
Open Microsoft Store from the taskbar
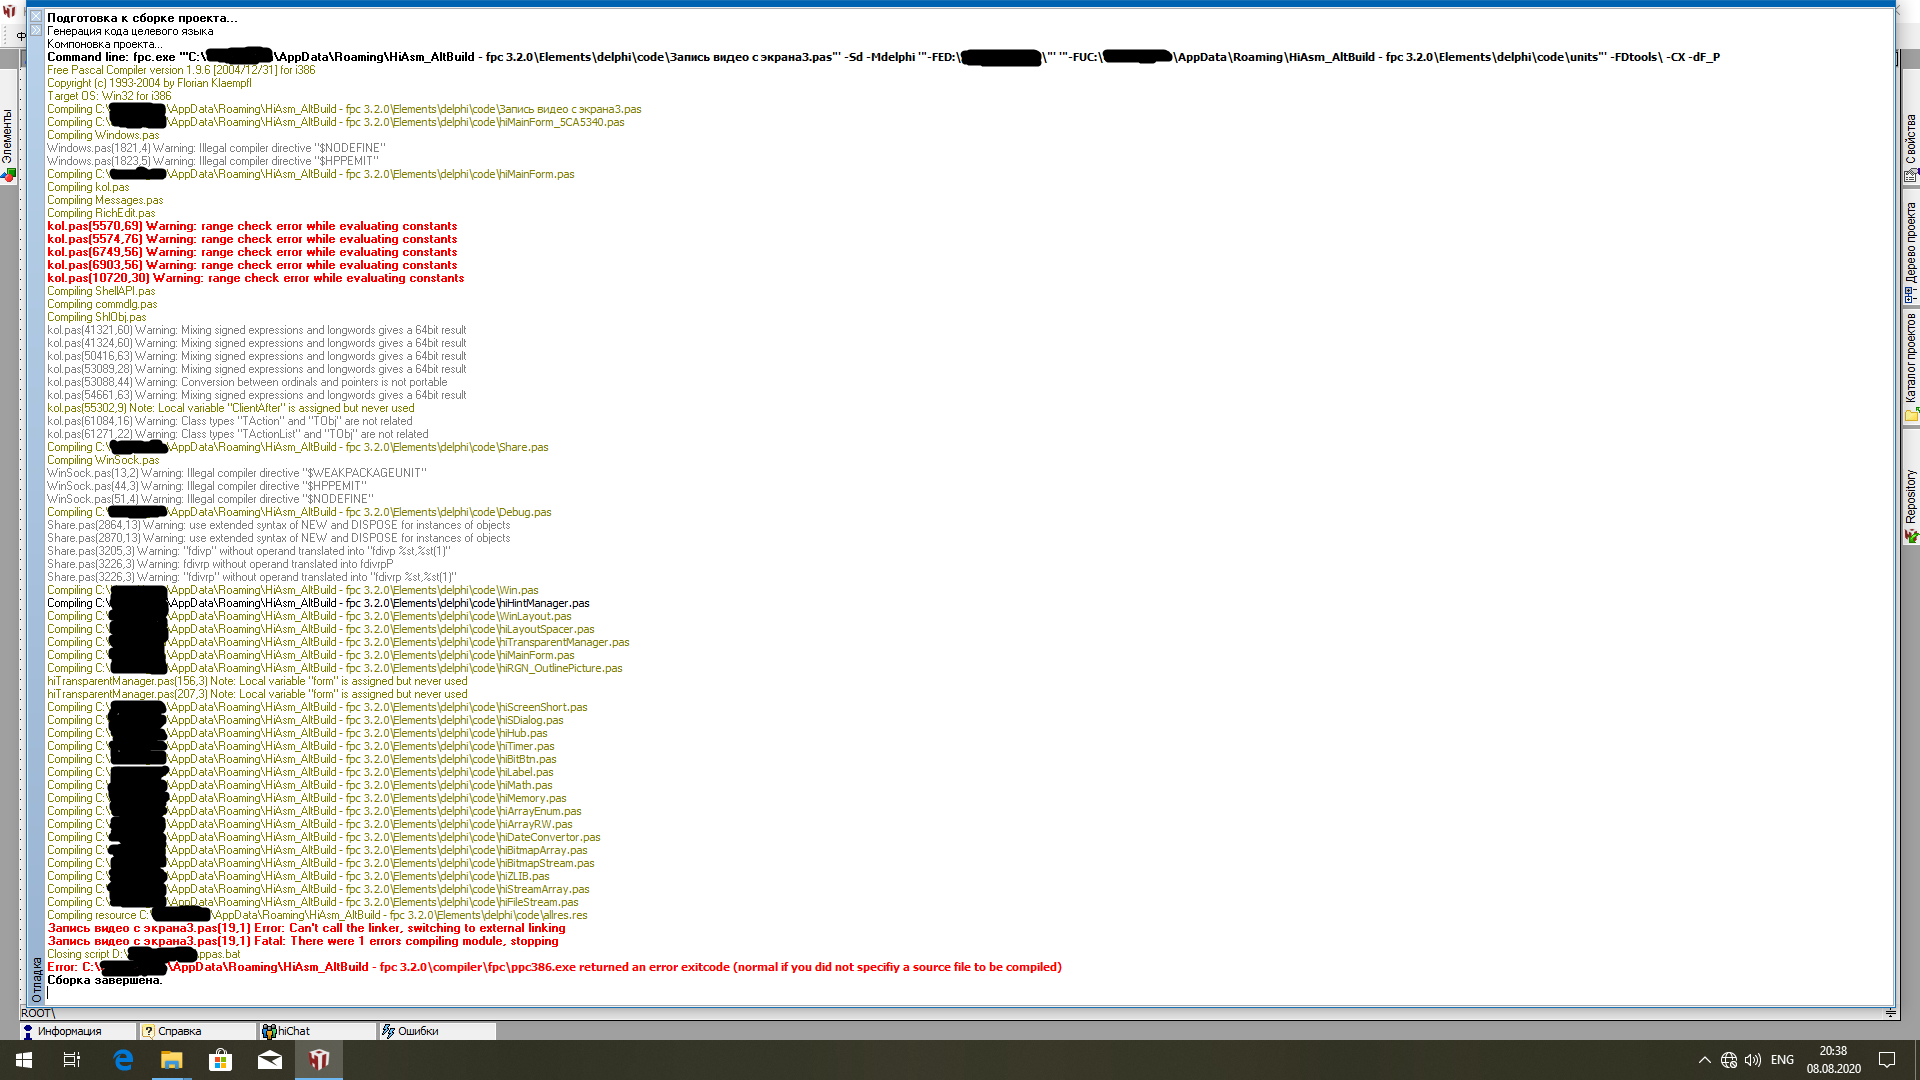click(x=221, y=1060)
